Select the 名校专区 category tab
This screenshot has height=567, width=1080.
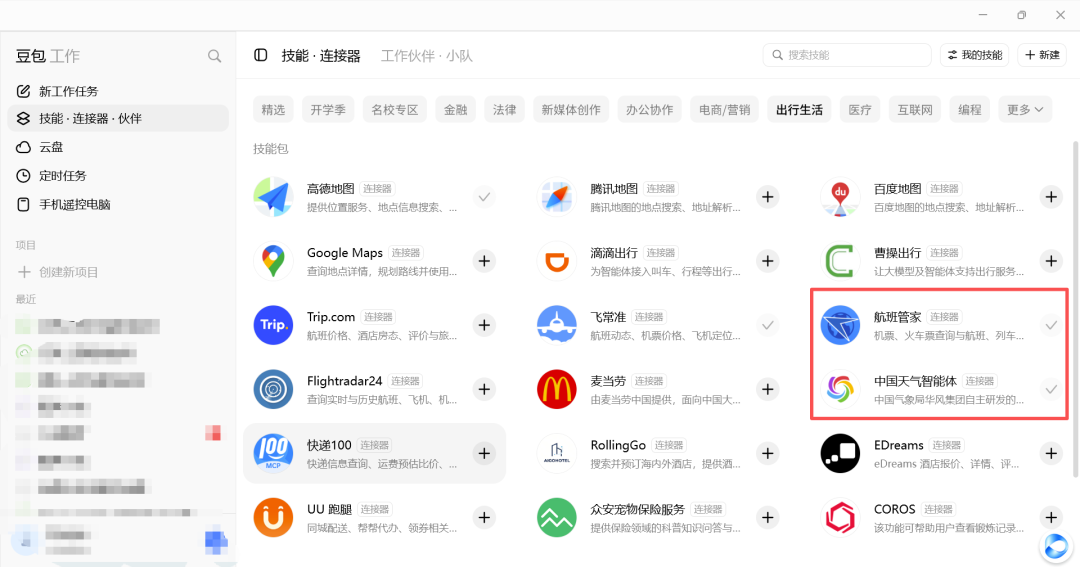395,110
